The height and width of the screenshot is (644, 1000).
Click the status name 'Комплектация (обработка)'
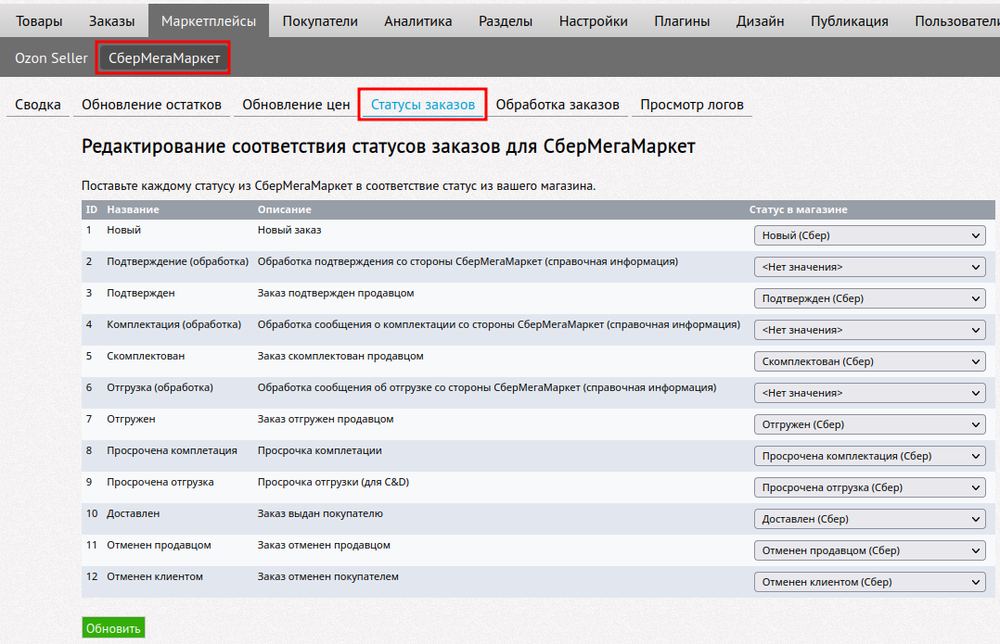pos(174,325)
